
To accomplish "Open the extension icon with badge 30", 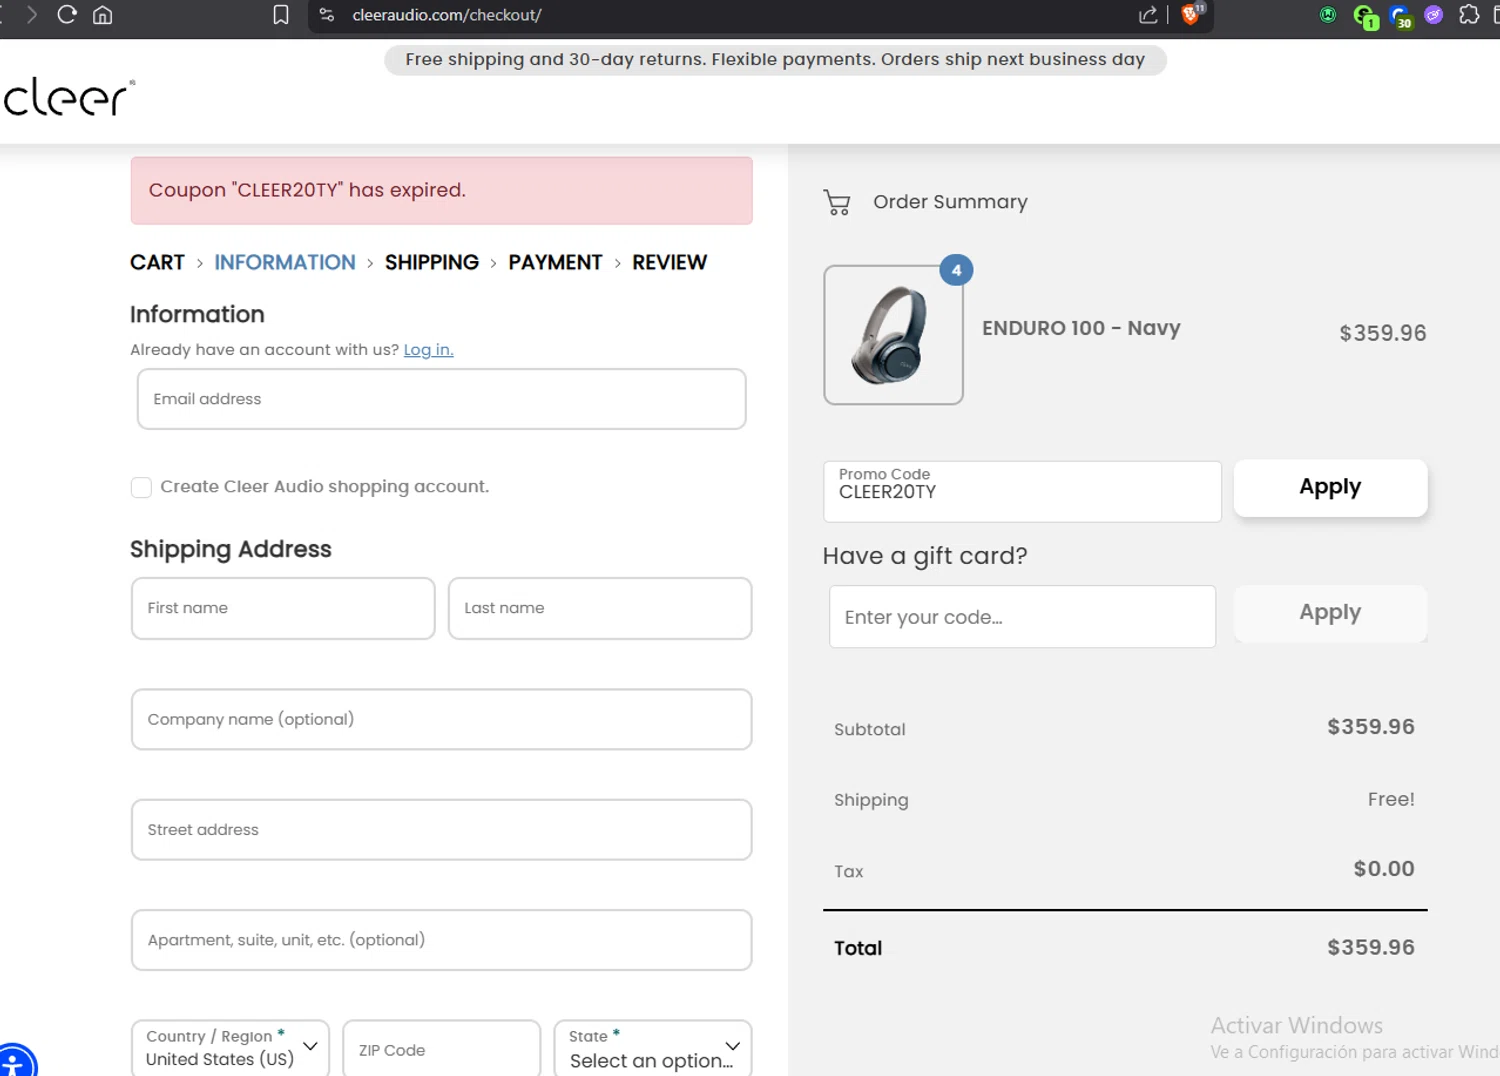I will click(x=1400, y=16).
